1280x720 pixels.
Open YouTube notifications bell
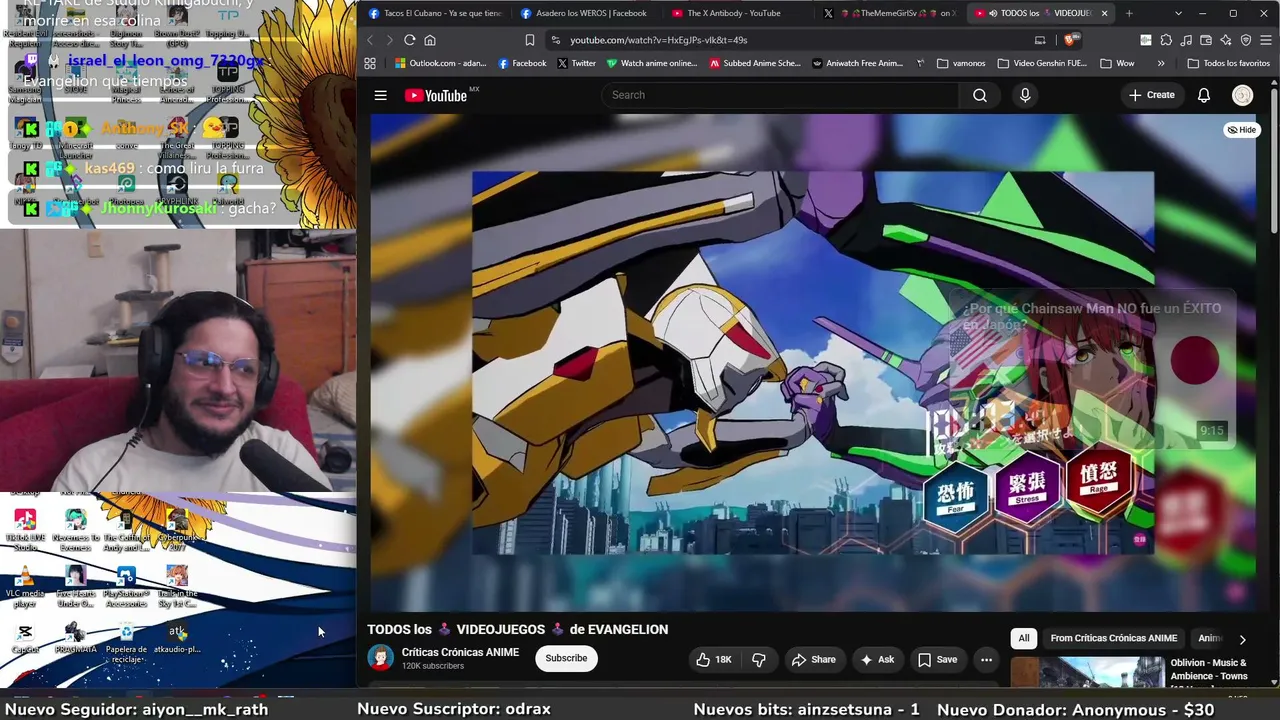[1204, 95]
